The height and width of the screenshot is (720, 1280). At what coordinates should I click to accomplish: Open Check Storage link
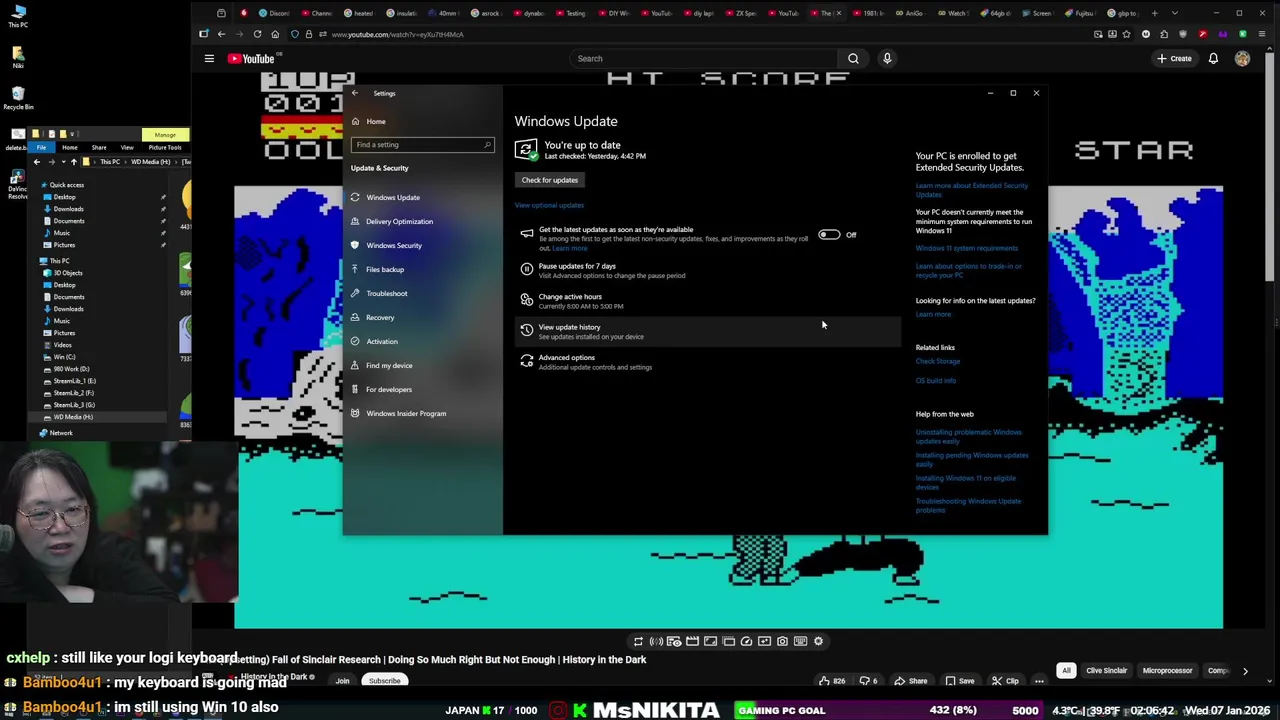click(x=937, y=361)
